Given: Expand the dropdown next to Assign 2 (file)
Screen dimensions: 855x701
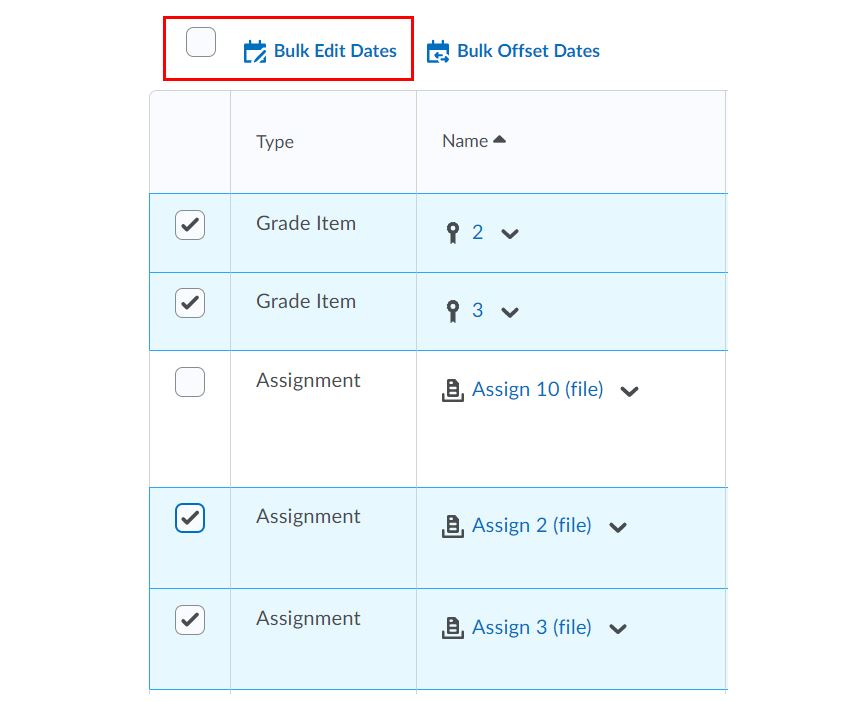Looking at the screenshot, I should (618, 527).
